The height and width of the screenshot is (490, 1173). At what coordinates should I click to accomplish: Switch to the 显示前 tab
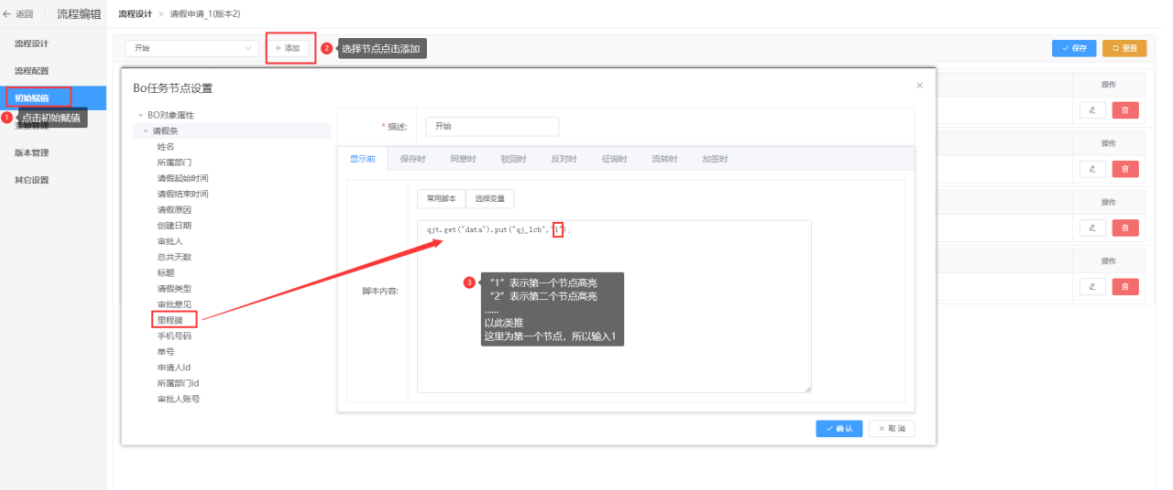(x=362, y=159)
